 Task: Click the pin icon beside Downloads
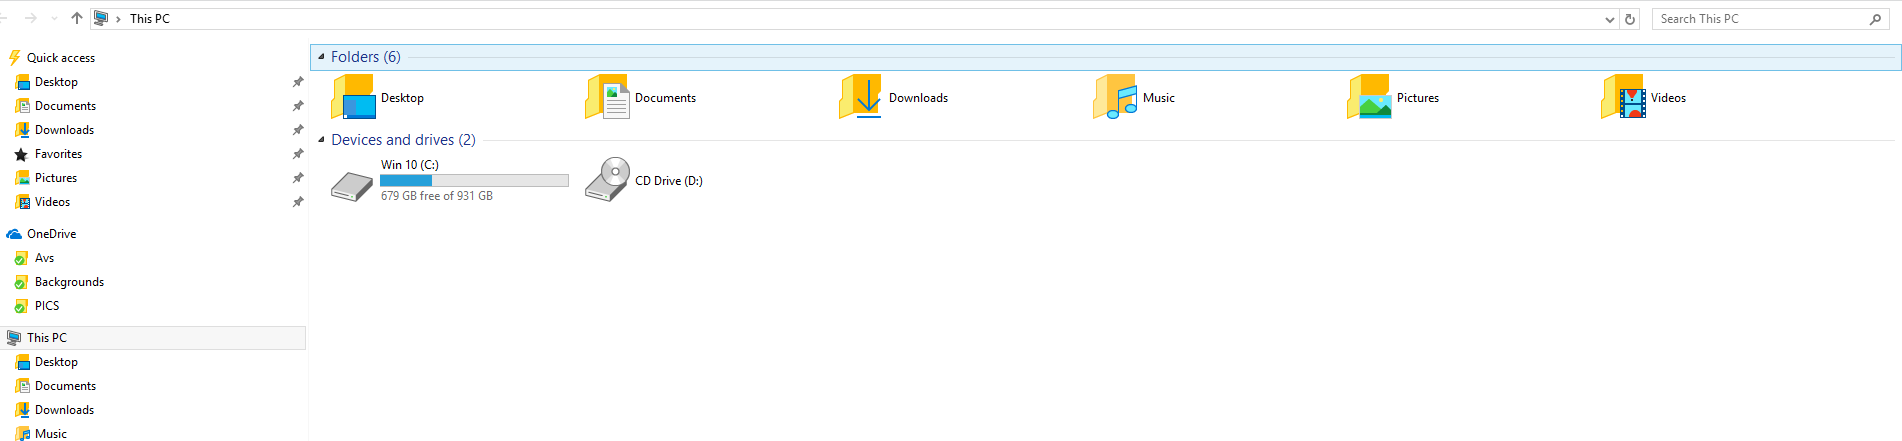point(297,130)
